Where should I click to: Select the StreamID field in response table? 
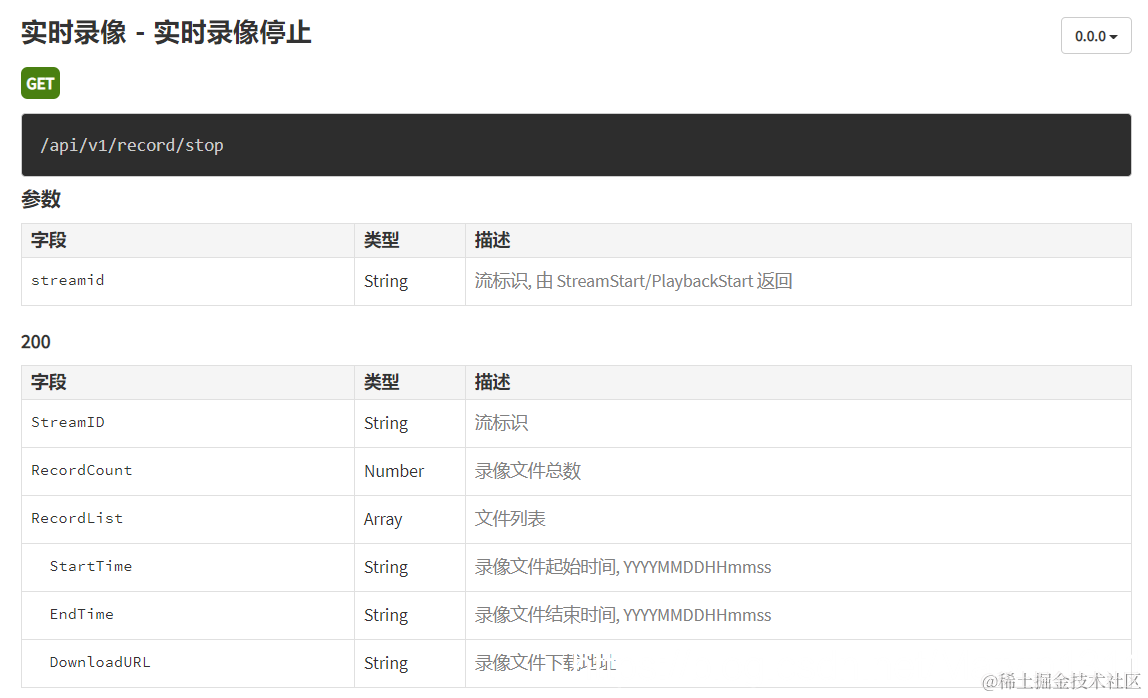pyautogui.click(x=188, y=423)
